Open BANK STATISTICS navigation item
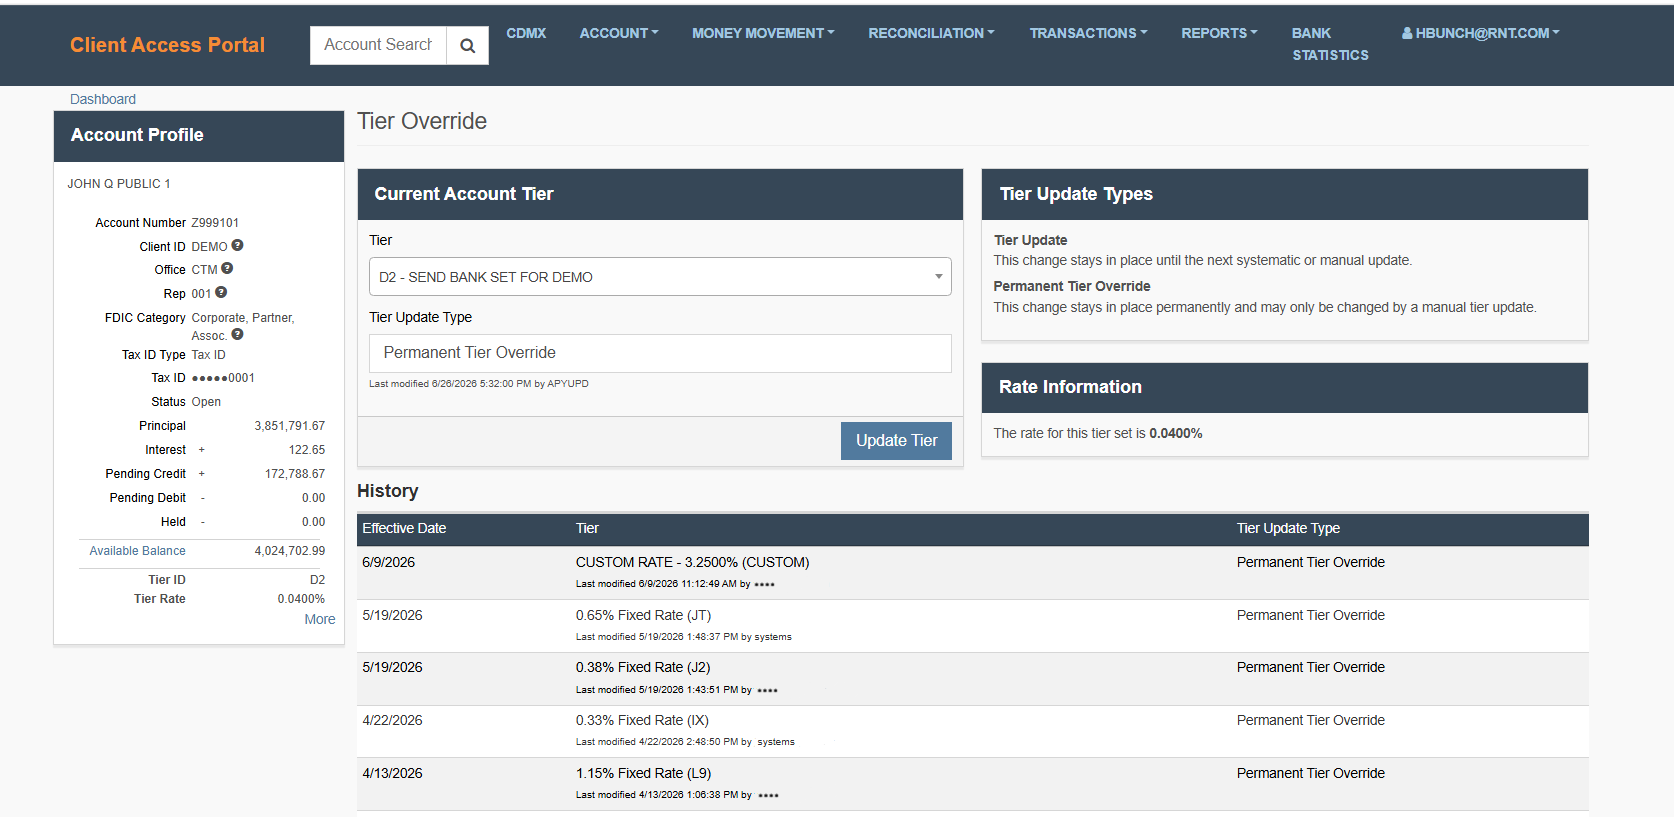This screenshot has height=817, width=1674. (1330, 44)
